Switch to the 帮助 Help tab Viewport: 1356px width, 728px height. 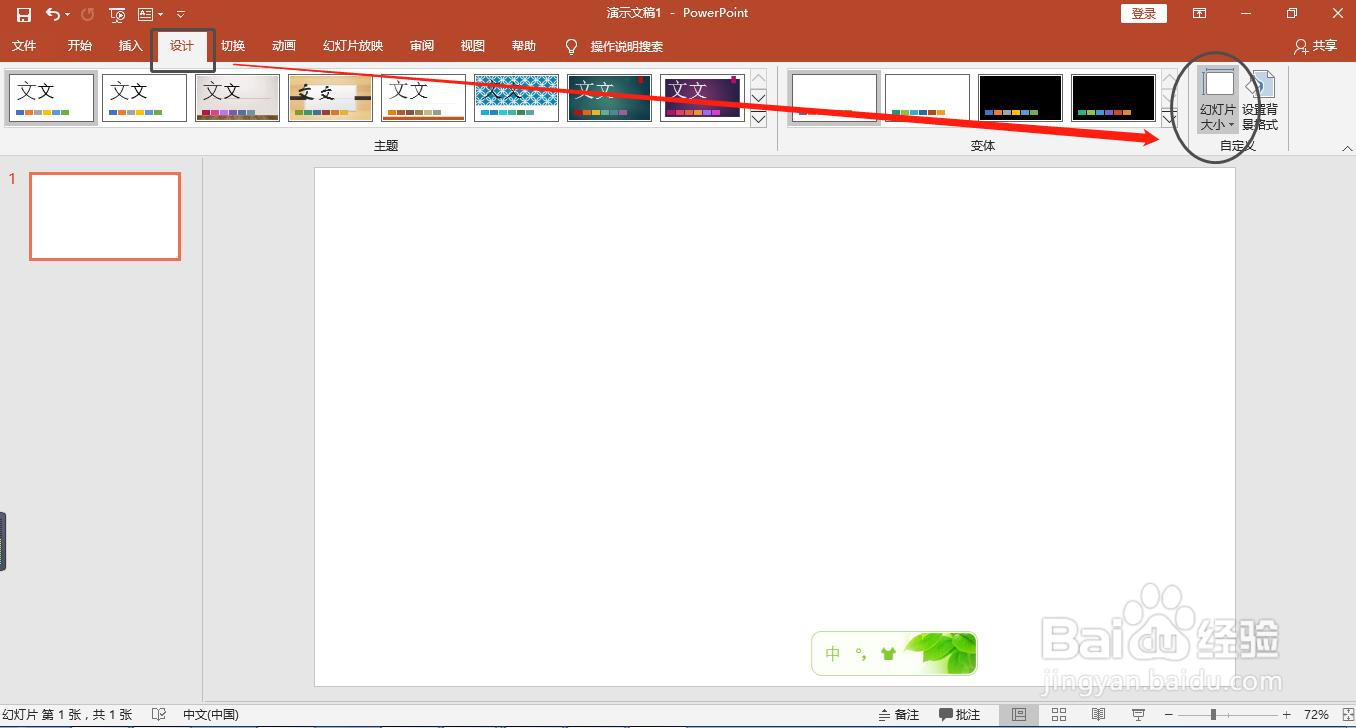click(x=524, y=46)
